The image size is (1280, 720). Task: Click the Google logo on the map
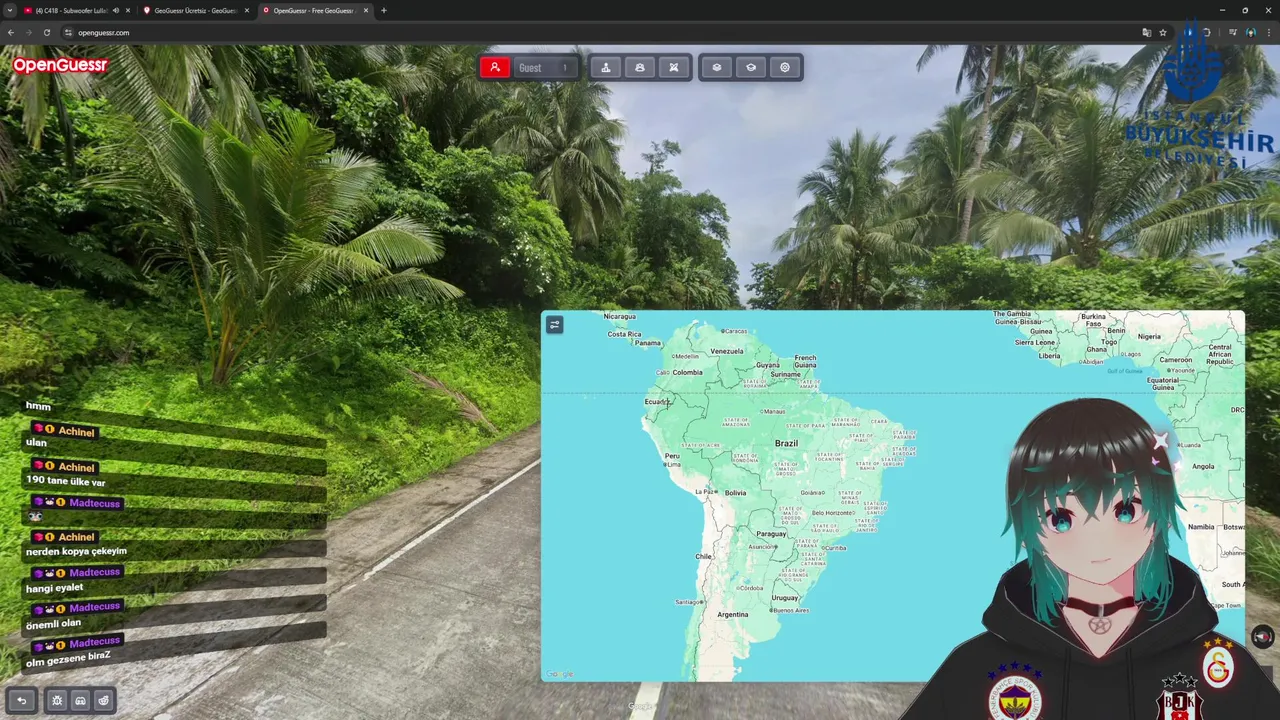click(x=560, y=674)
